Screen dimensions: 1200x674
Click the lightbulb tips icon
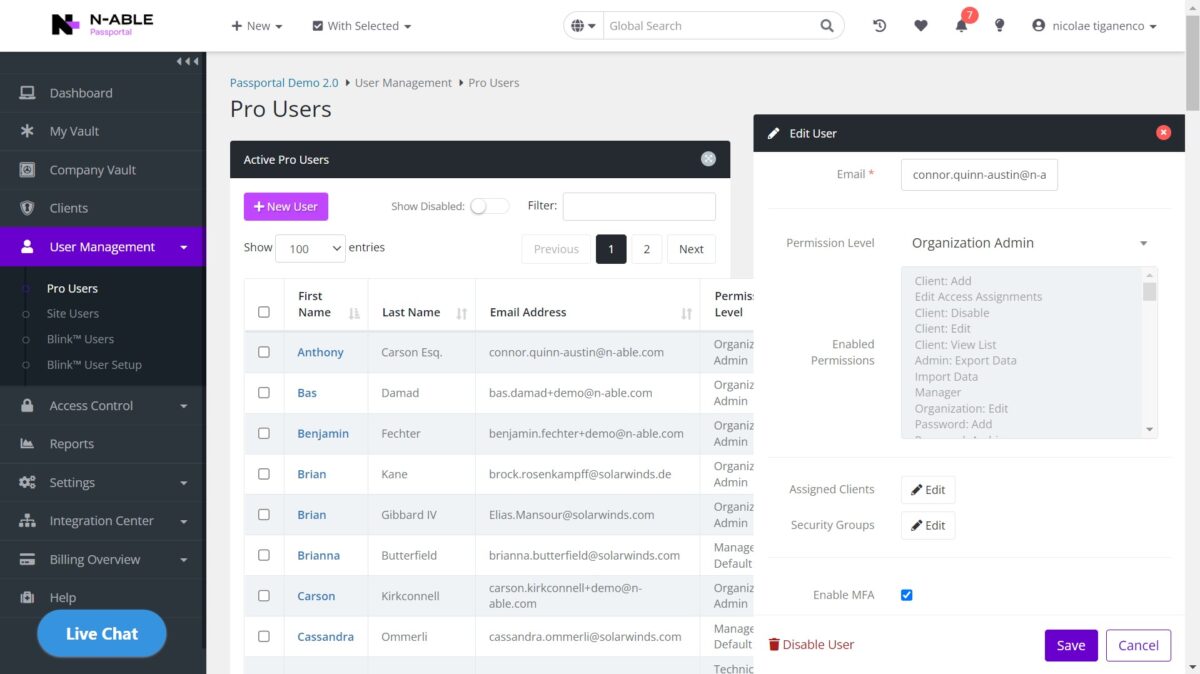tap(999, 26)
